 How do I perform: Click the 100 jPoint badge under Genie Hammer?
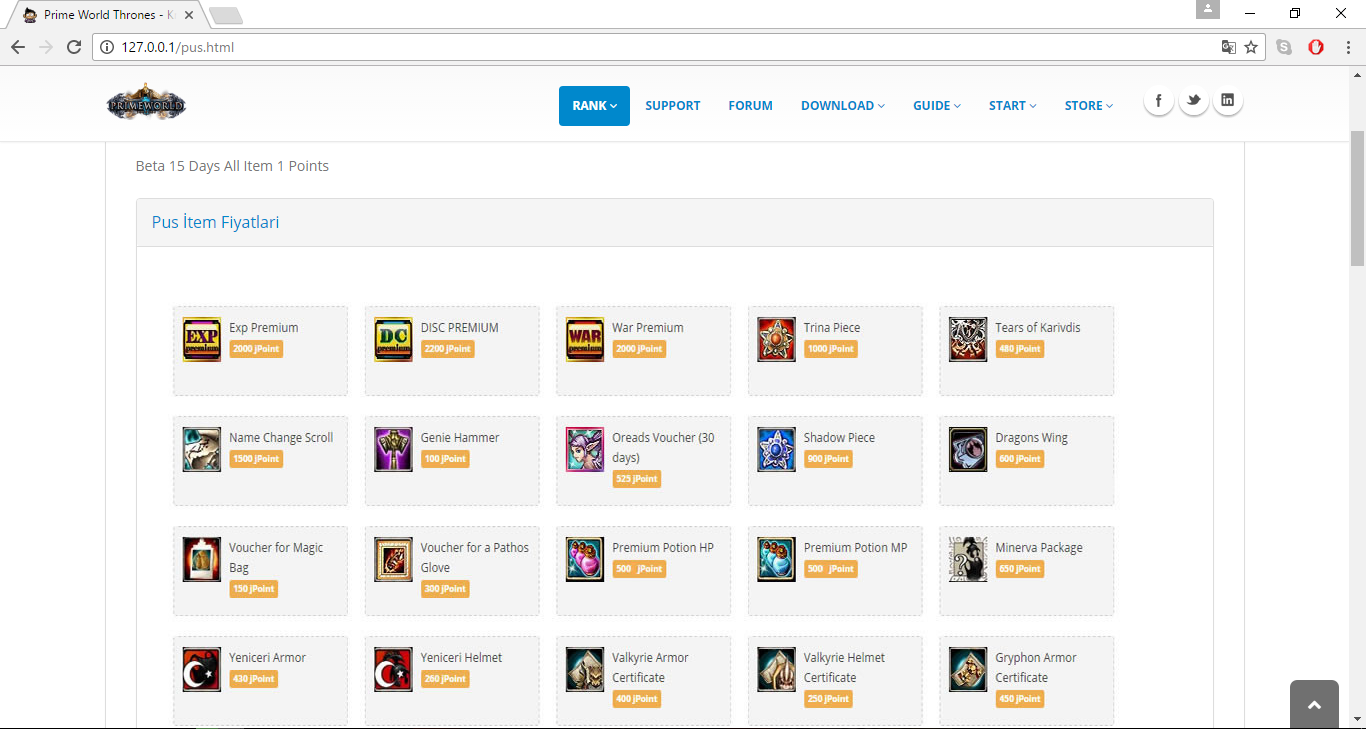click(x=445, y=459)
